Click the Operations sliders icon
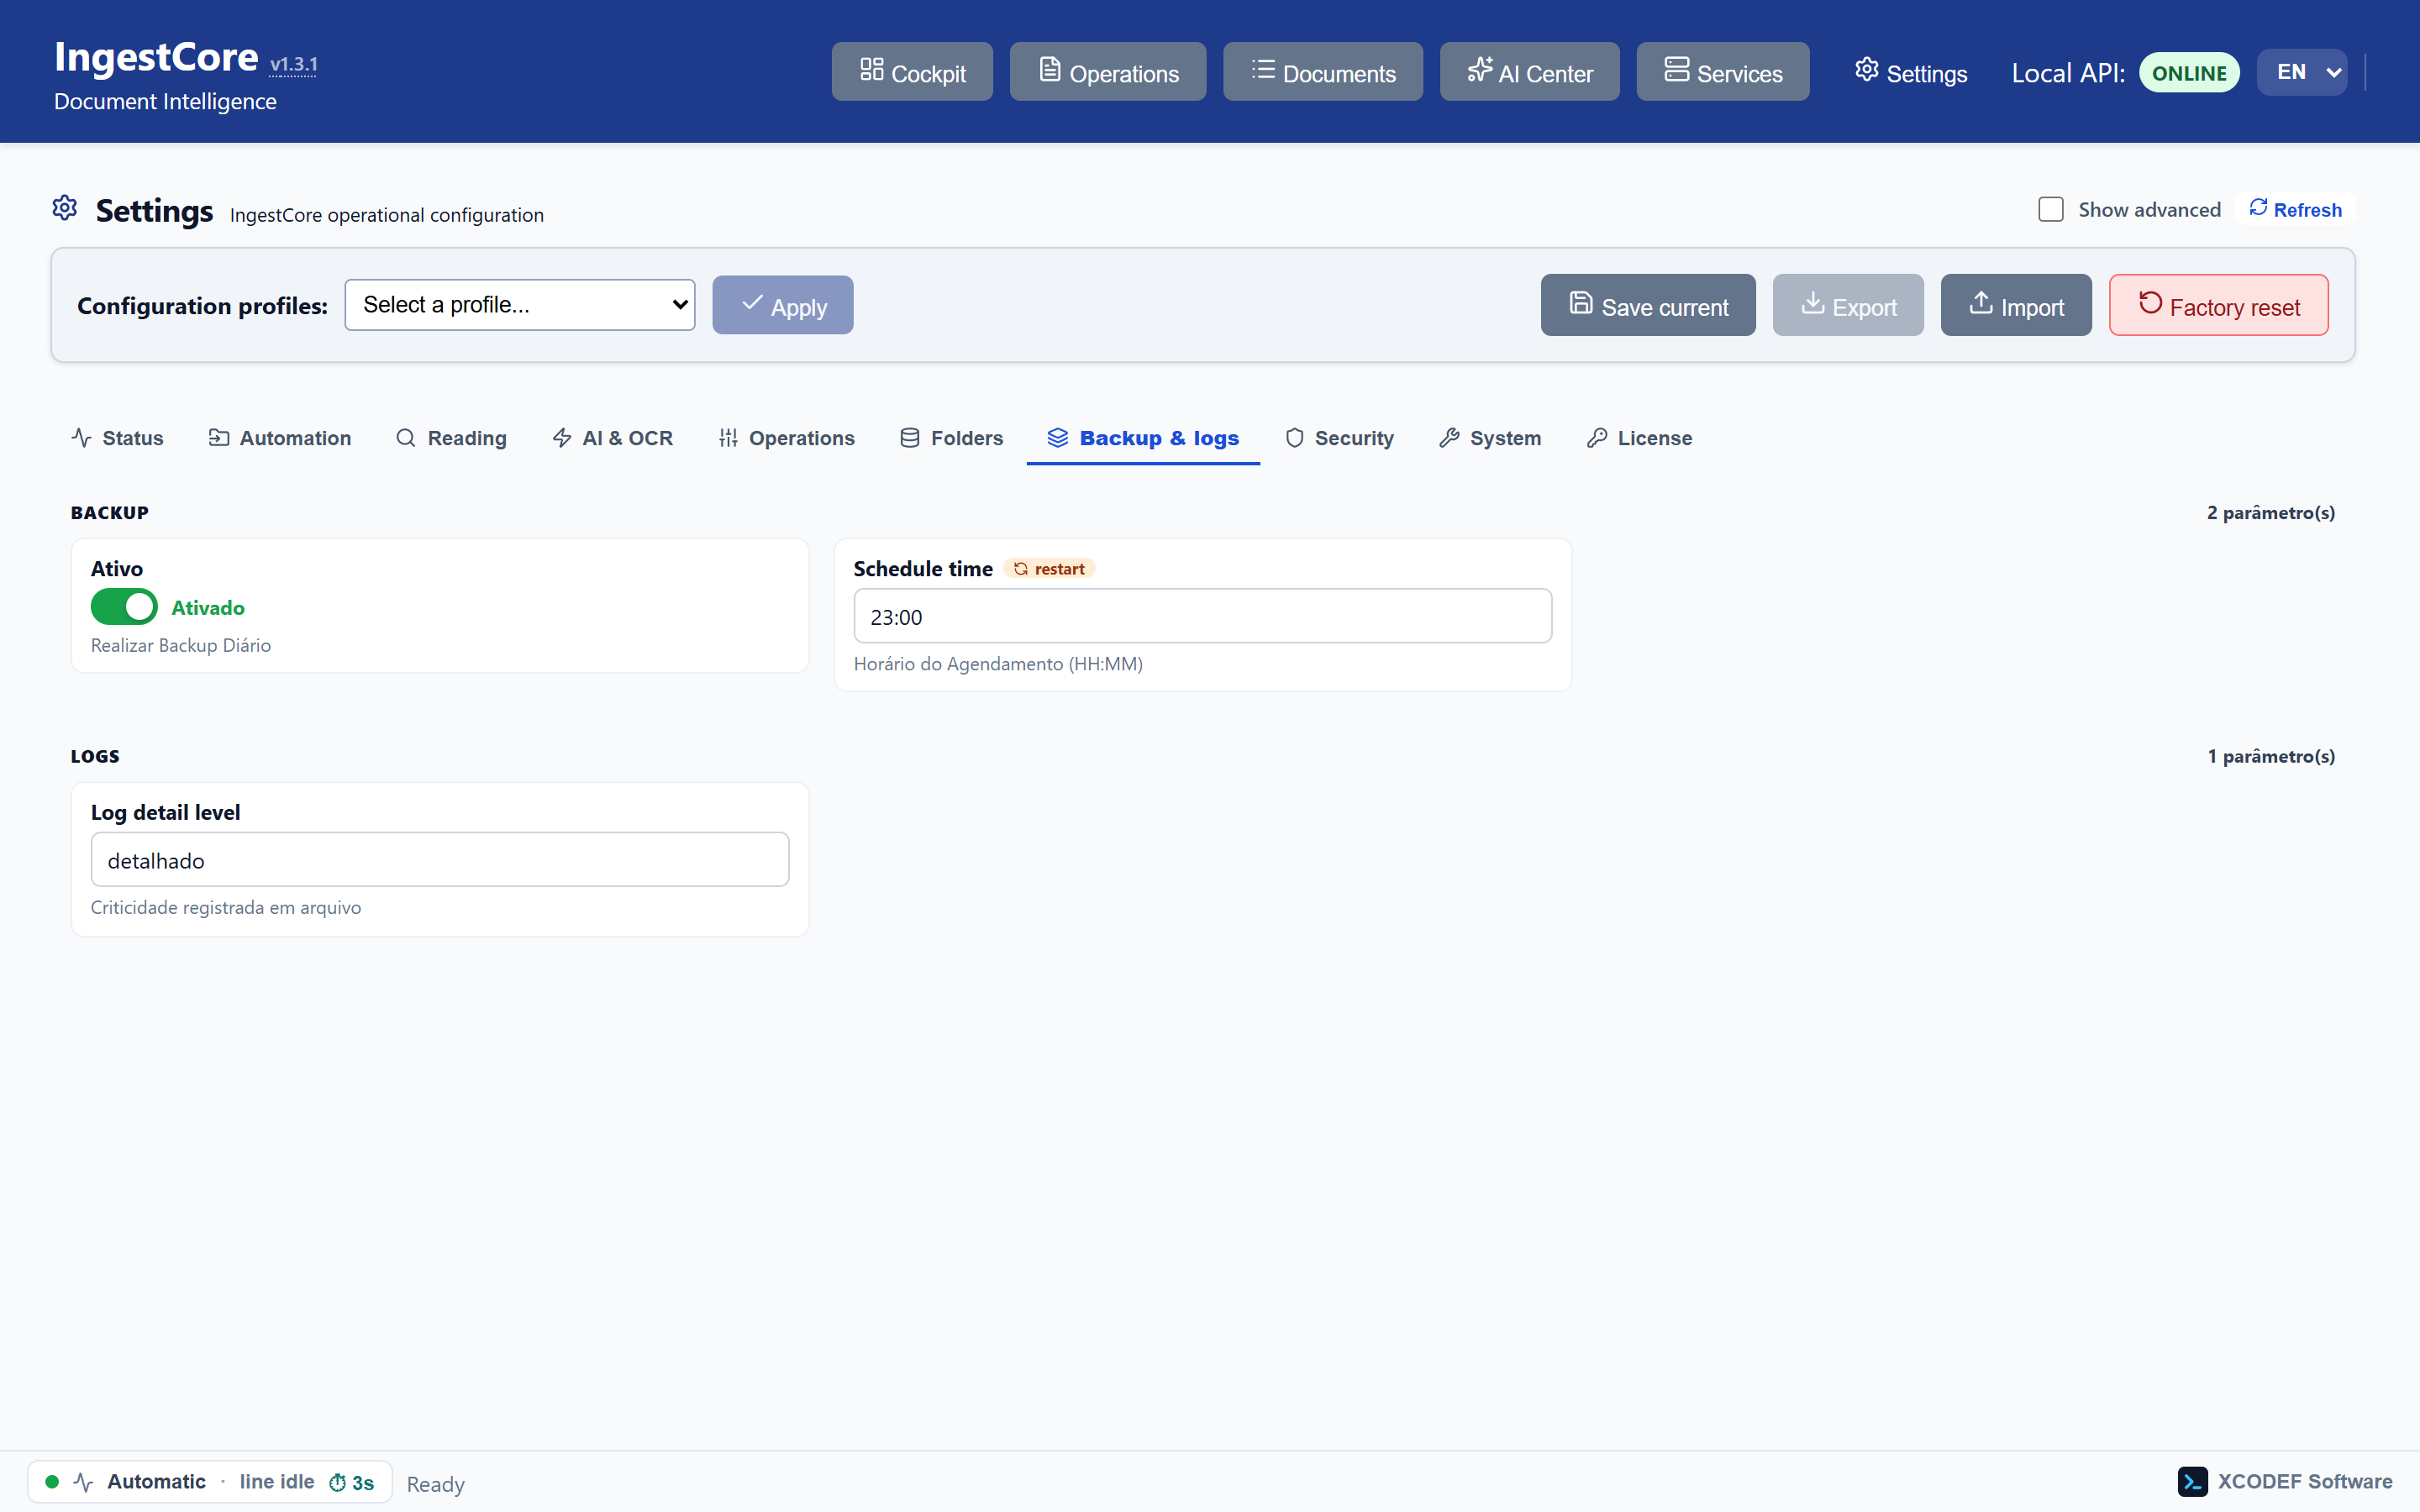The width and height of the screenshot is (2420, 1512). pos(728,438)
